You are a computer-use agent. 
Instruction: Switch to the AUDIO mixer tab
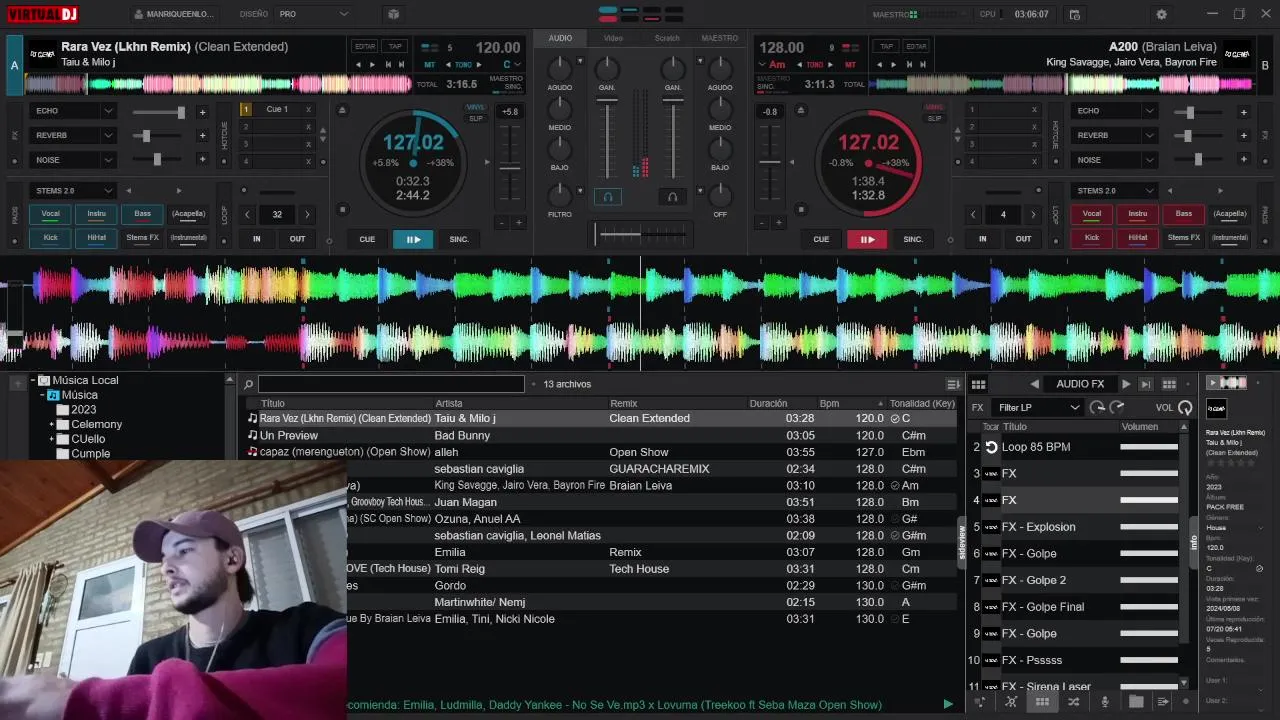coord(560,38)
